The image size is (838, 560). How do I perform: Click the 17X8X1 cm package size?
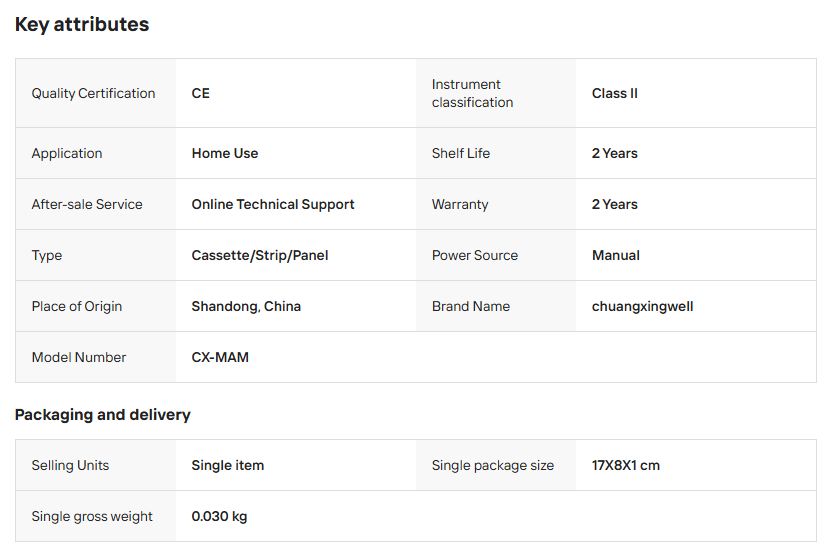626,465
